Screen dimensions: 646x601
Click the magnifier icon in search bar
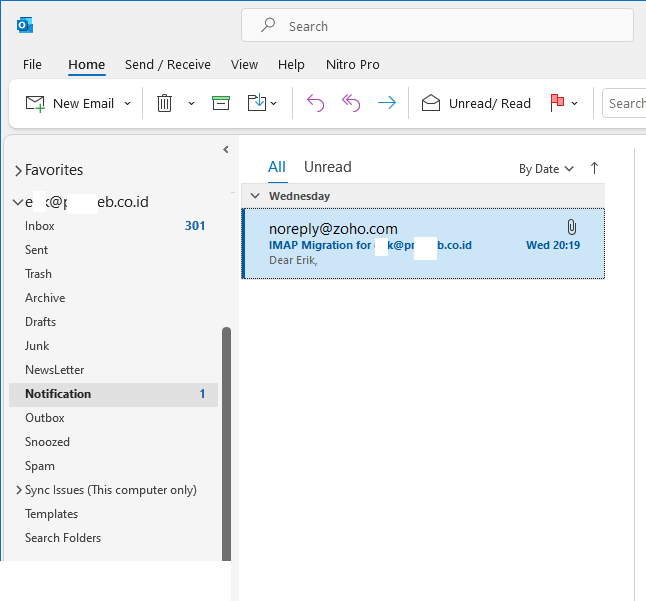[x=268, y=25]
